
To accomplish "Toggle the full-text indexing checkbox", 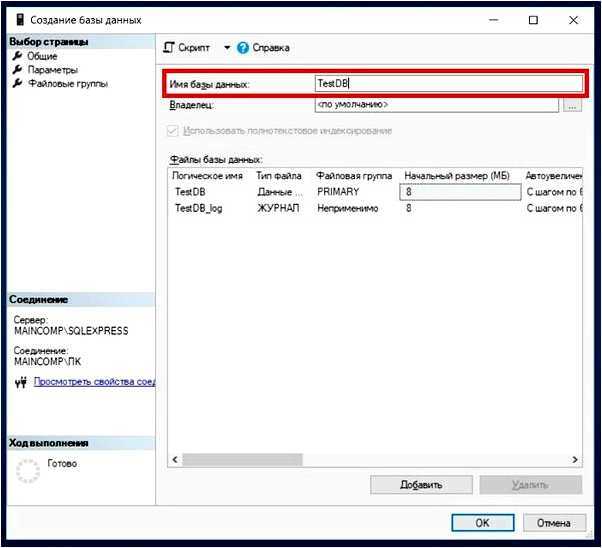I will tap(172, 131).
